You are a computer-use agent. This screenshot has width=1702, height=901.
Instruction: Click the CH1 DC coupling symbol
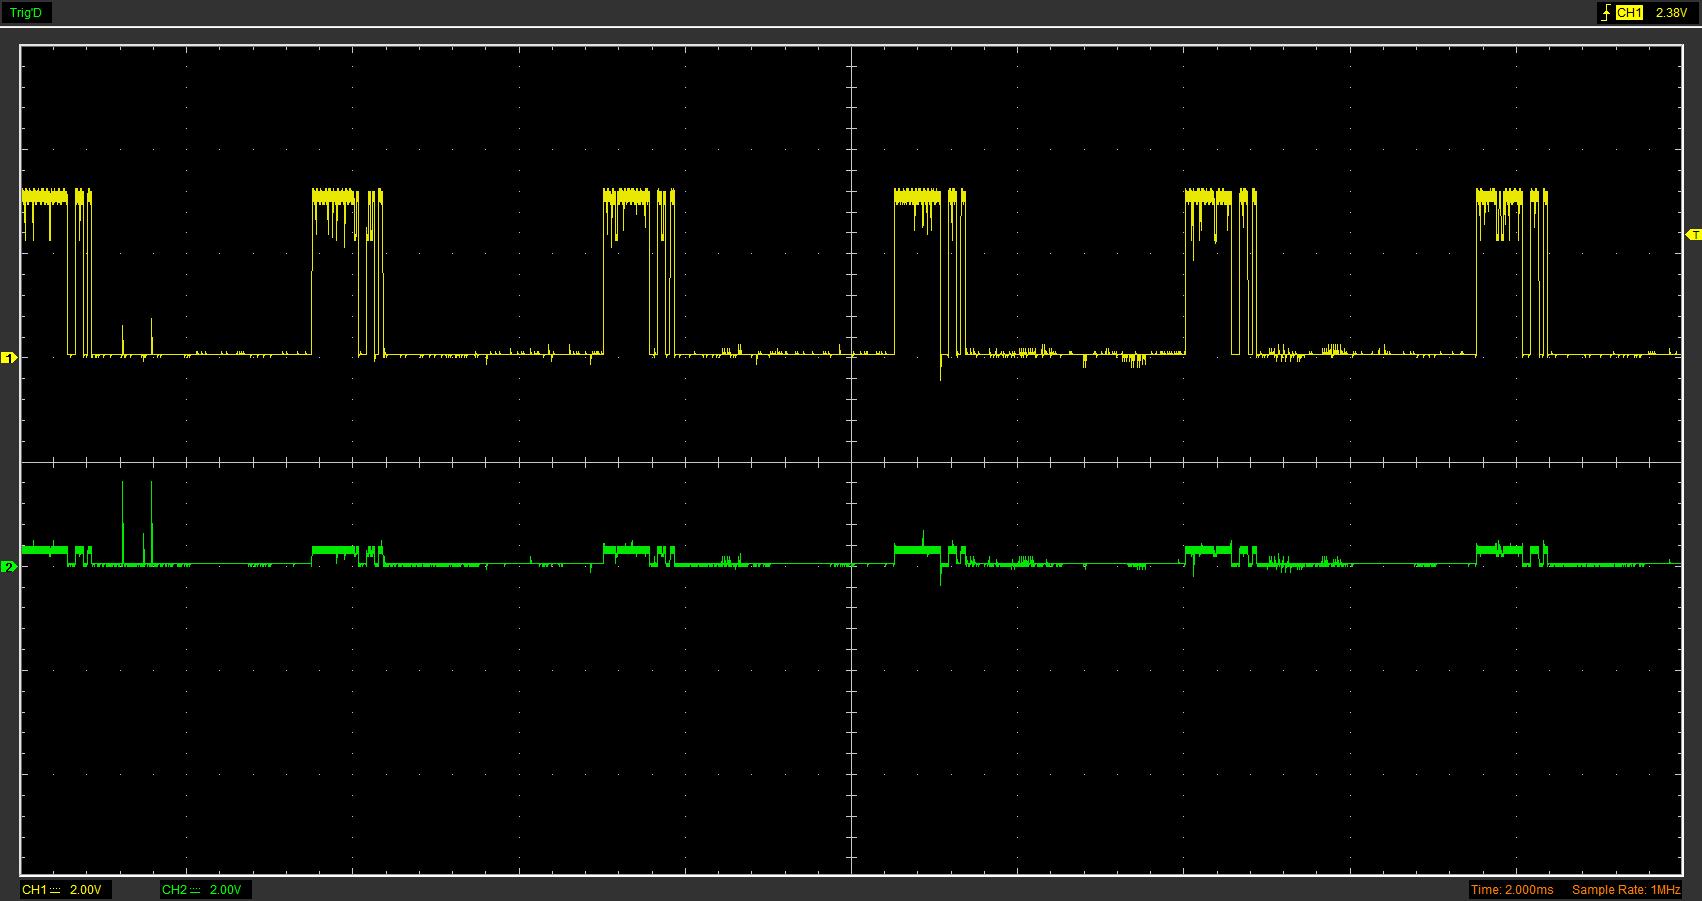tap(55, 890)
